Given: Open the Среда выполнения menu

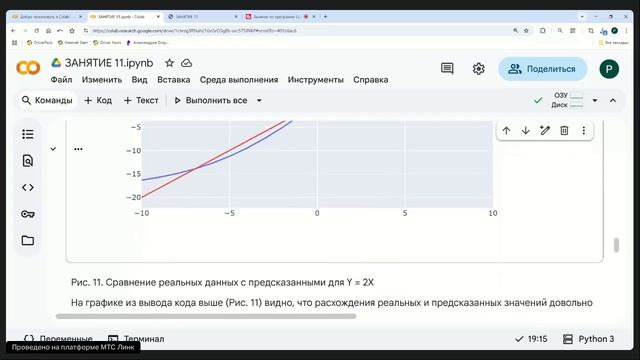Looking at the screenshot, I should (239, 80).
